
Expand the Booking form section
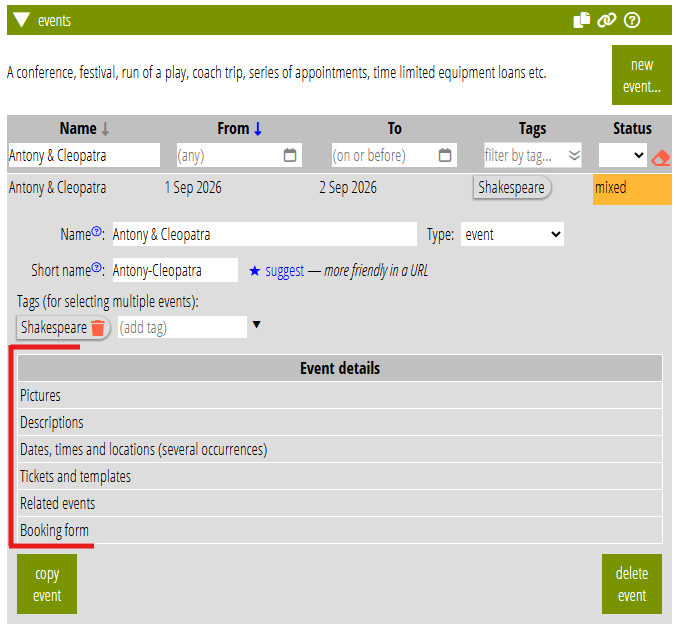tap(340, 530)
